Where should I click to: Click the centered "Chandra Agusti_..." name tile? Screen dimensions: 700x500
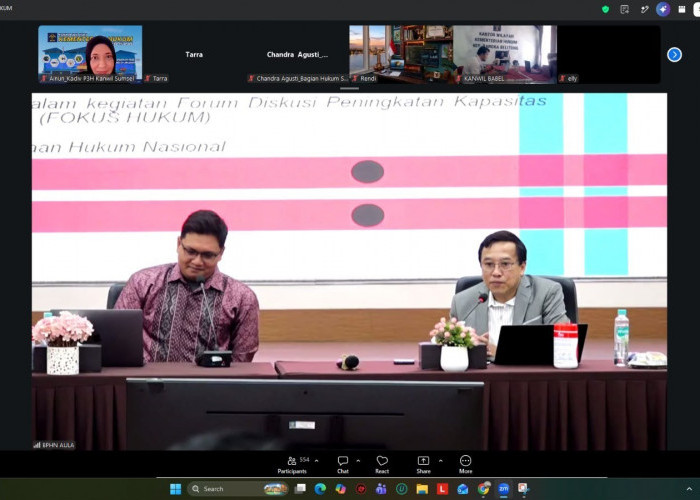pyautogui.click(x=297, y=54)
